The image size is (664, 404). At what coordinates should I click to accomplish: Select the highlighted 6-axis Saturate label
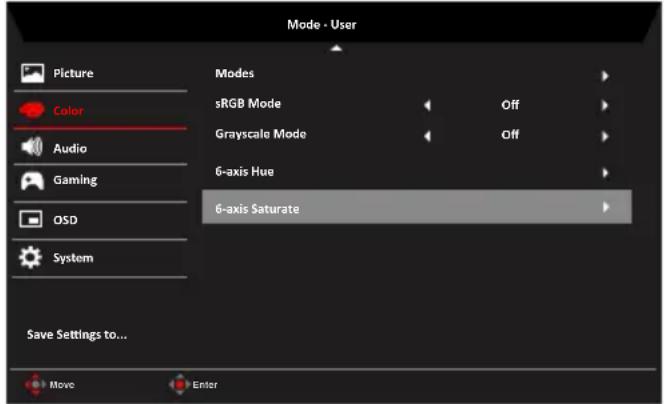point(257,209)
